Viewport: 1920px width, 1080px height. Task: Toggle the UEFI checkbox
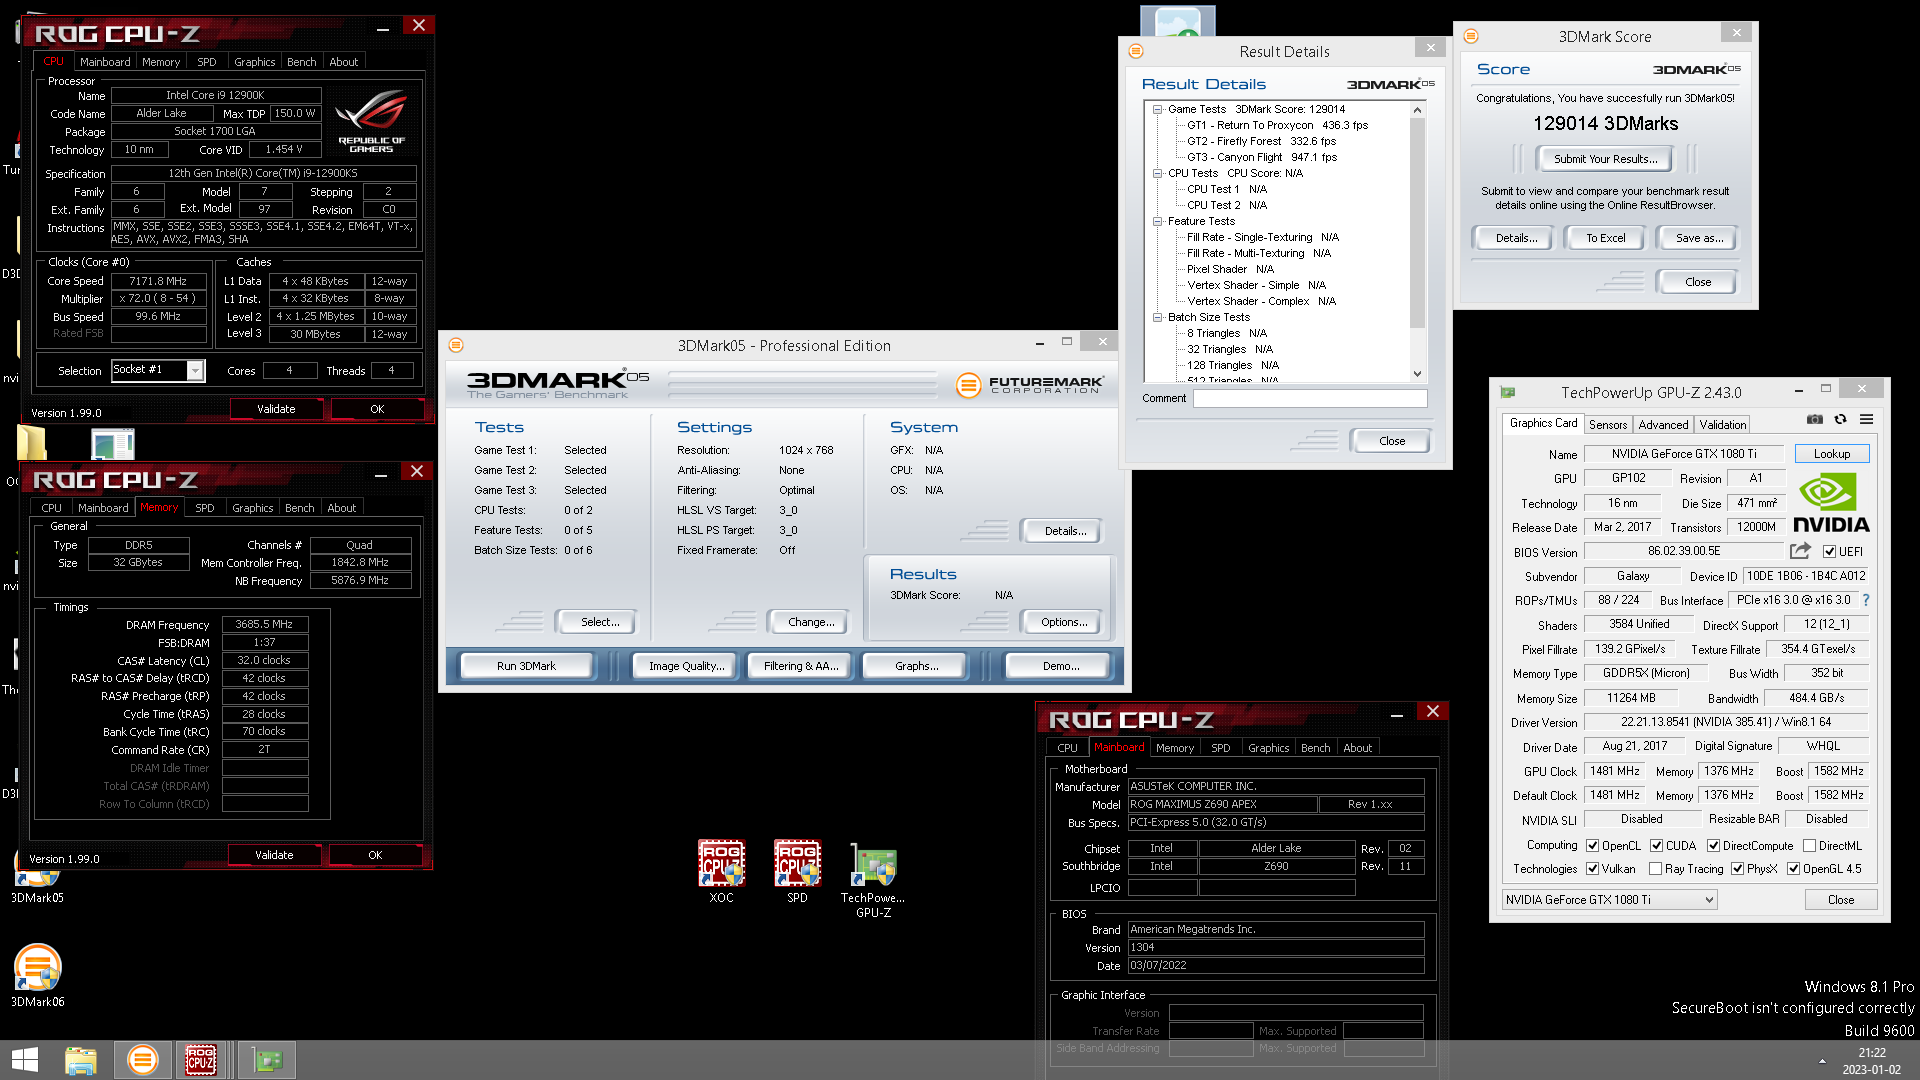point(1829,552)
